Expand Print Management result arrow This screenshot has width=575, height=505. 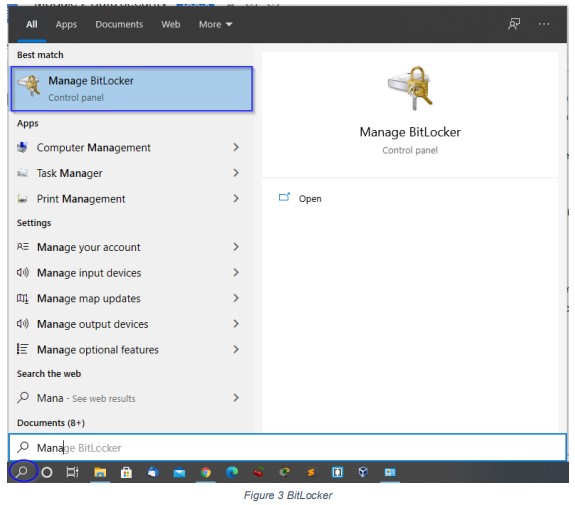[x=236, y=198]
